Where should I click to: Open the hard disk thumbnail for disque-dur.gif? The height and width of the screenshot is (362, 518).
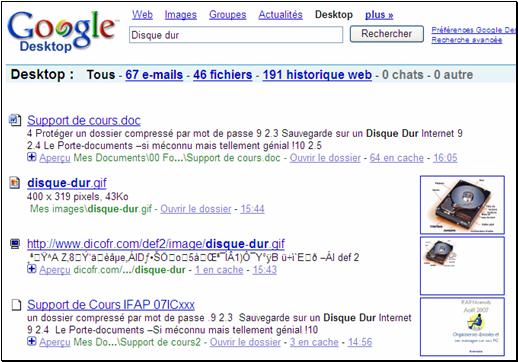[462, 205]
